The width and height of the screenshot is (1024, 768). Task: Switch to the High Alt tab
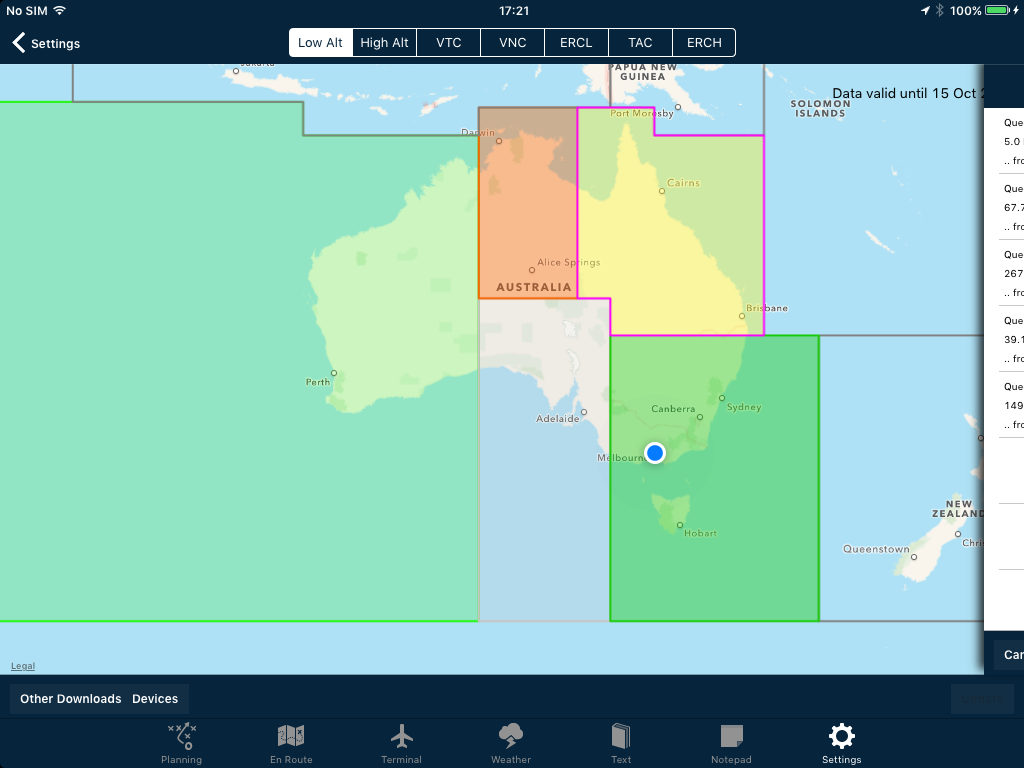(384, 42)
